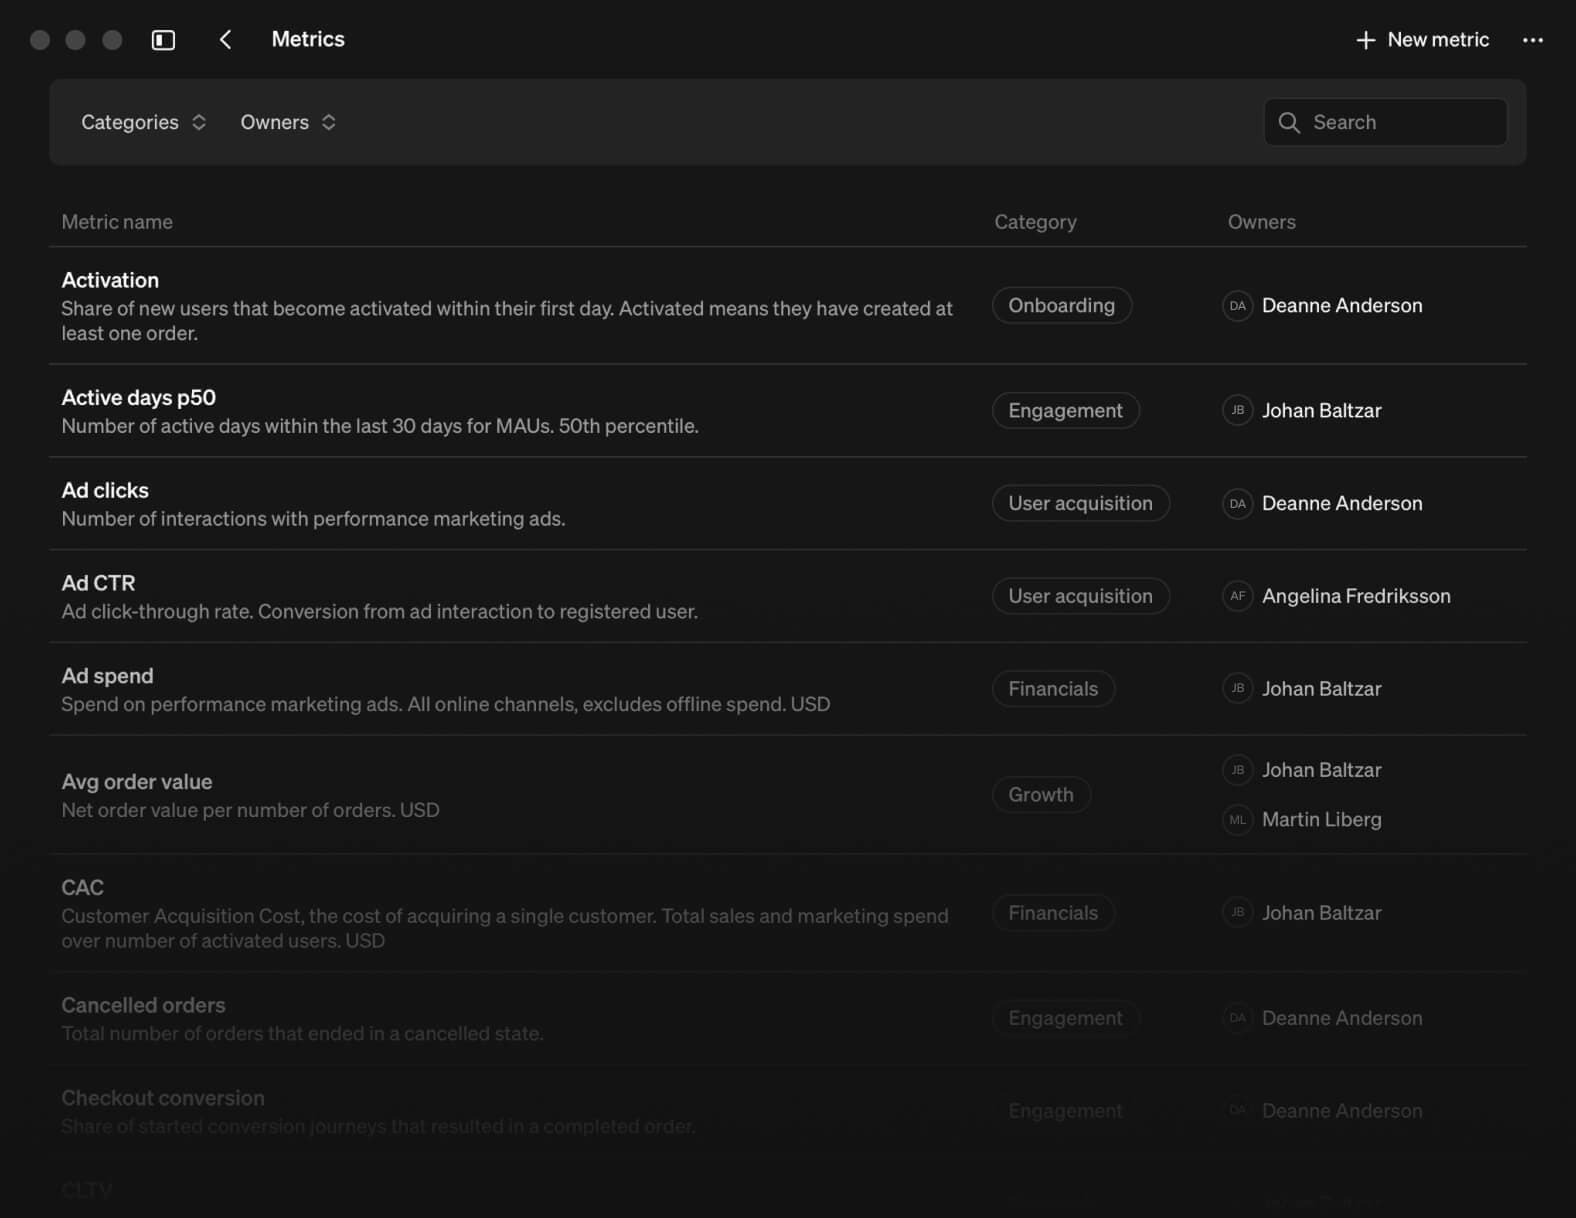The image size is (1576, 1218).
Task: Click the magnifying glass search icon
Action: pos(1289,122)
